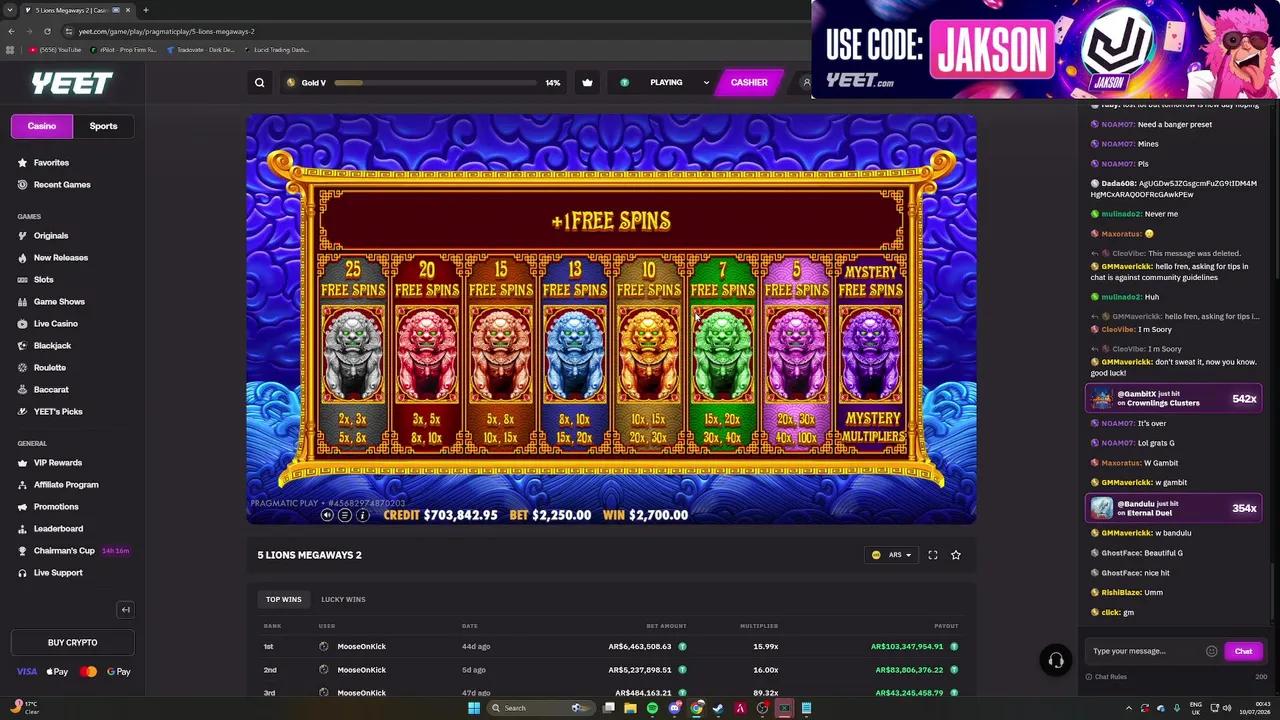1280x720 pixels.
Task: Open Chat Rules link
Action: tap(1110, 677)
